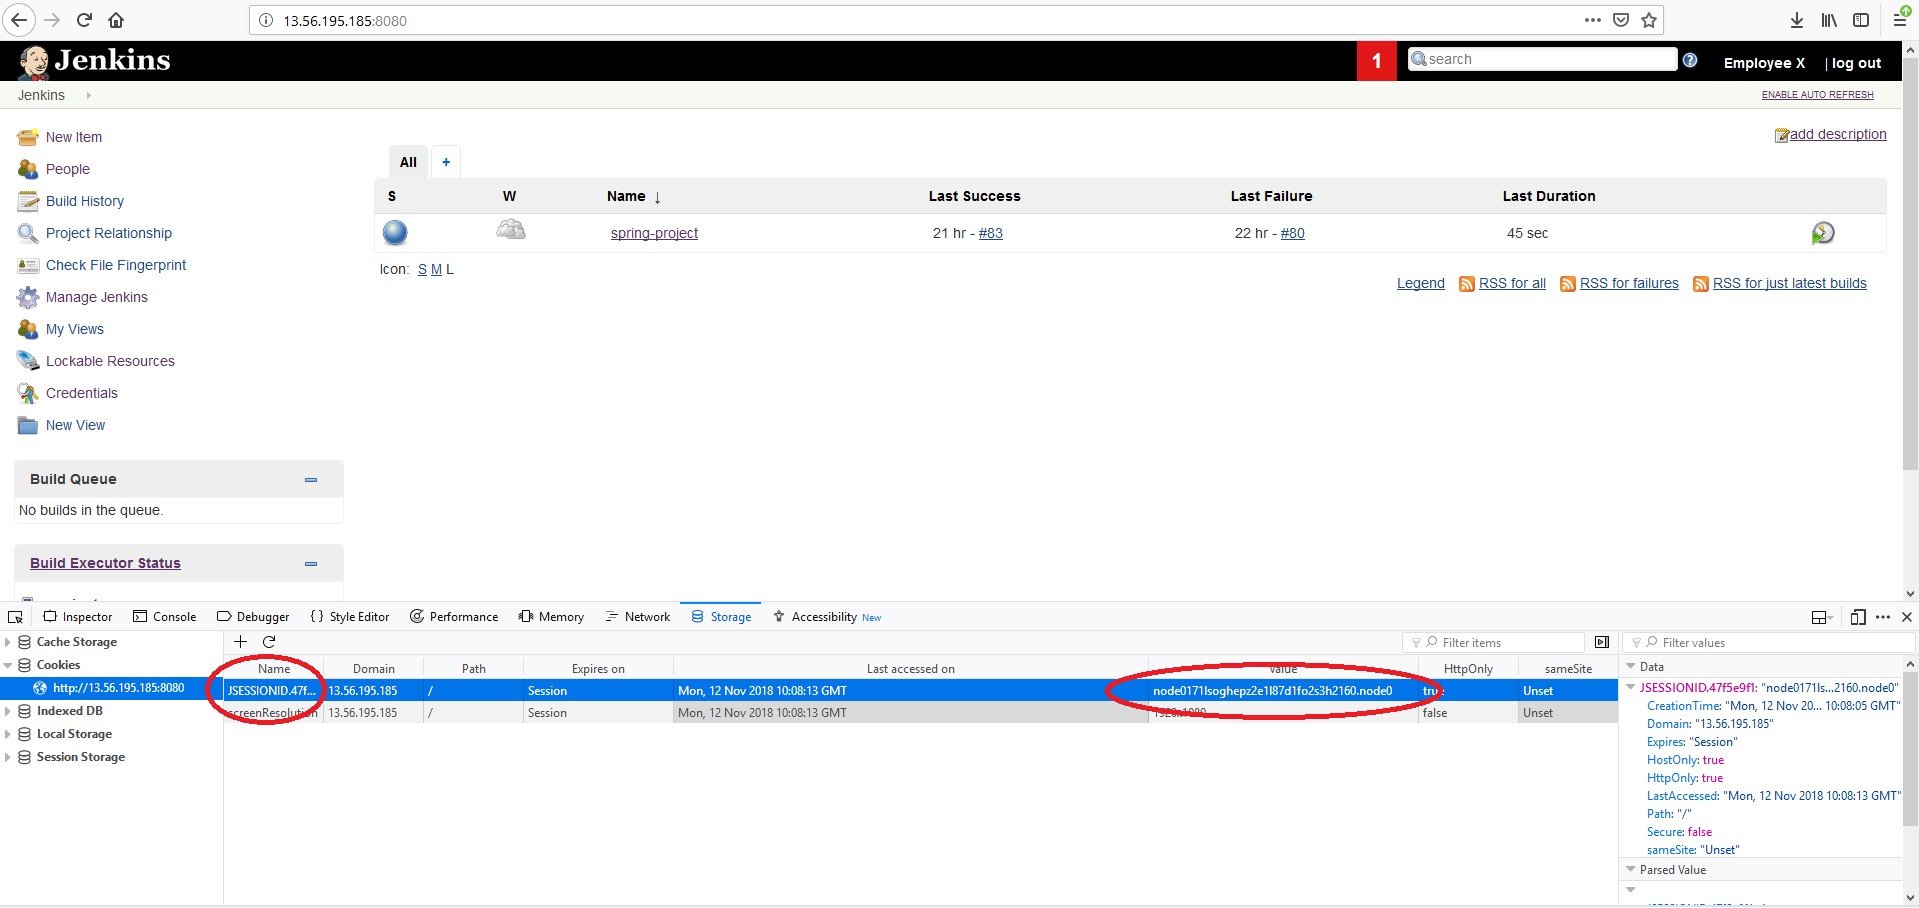Switch to the Inspector tab

[x=78, y=617]
